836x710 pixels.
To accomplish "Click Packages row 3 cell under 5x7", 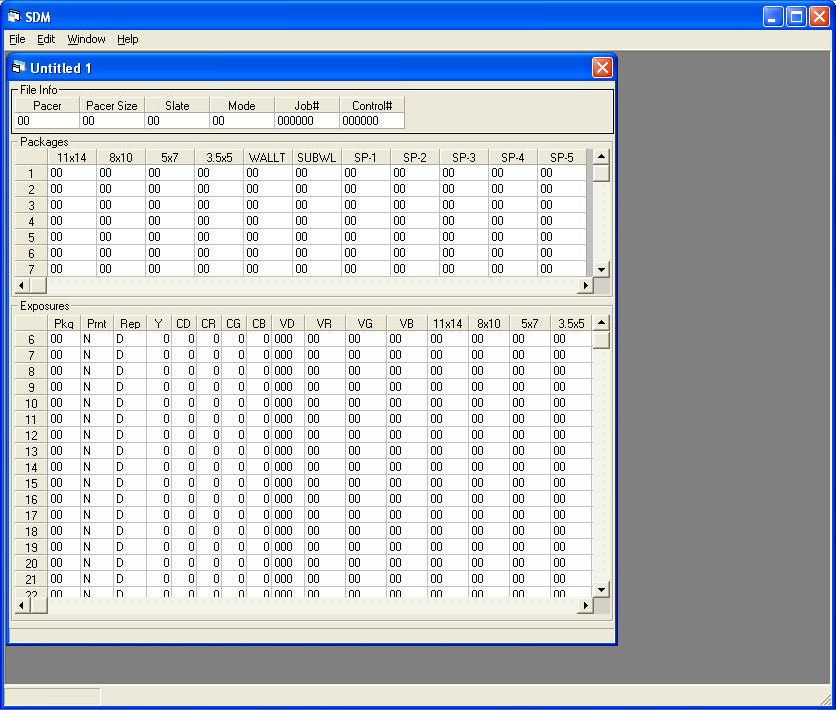I will 170,205.
